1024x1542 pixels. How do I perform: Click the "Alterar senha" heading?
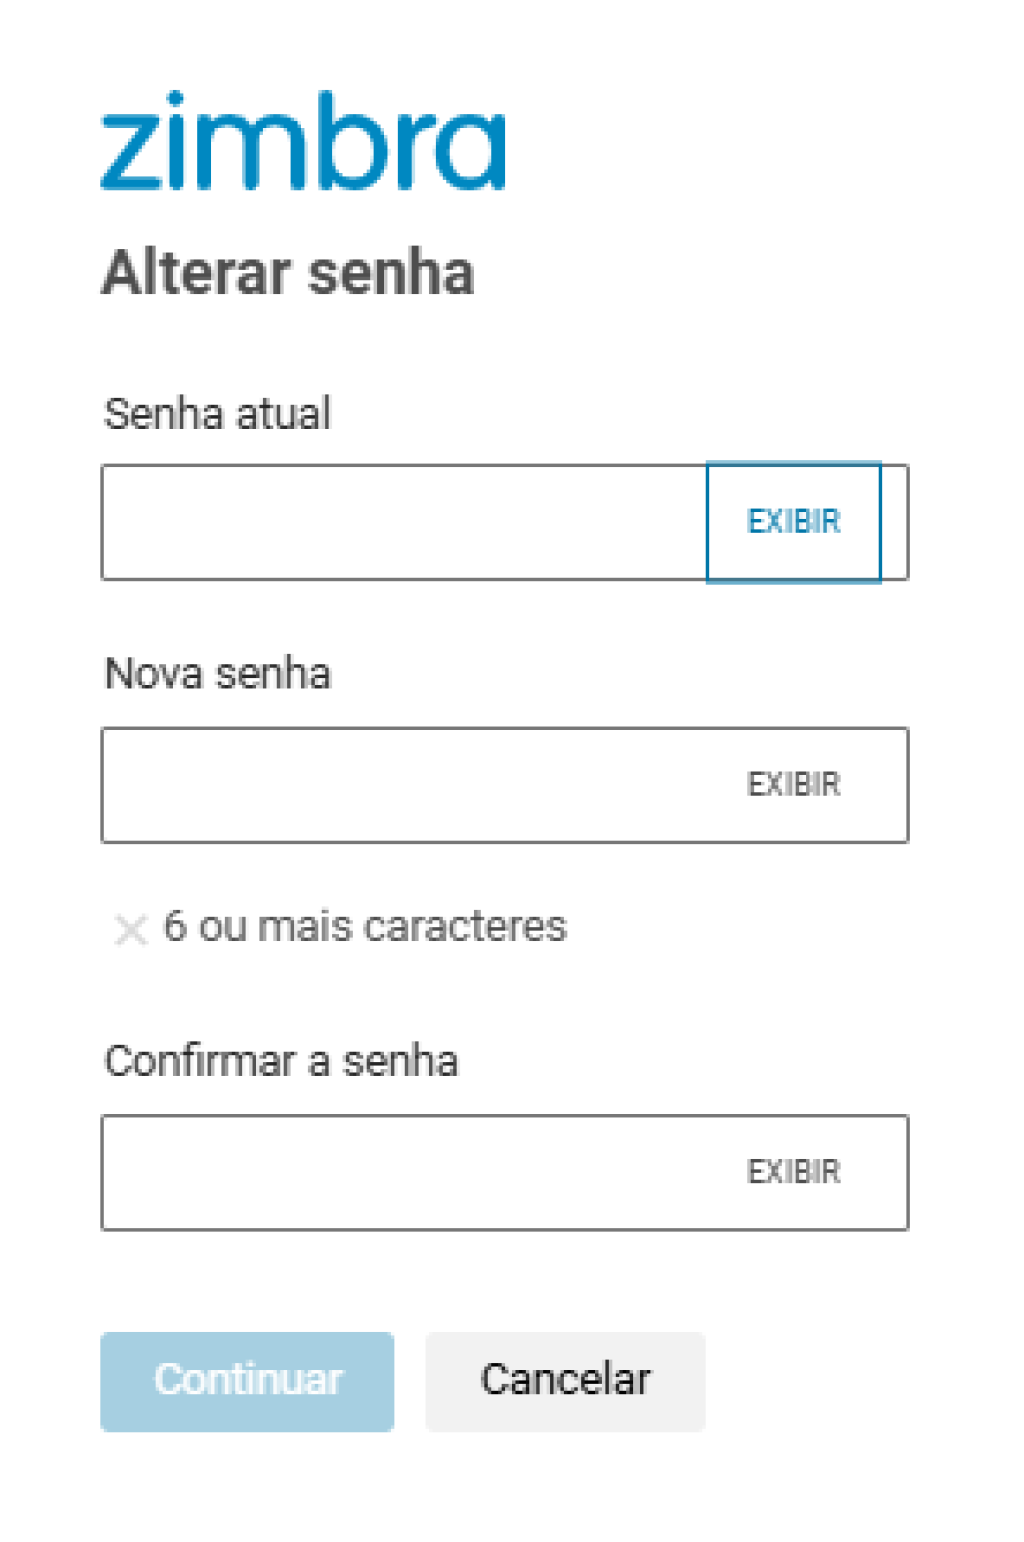[x=288, y=273]
